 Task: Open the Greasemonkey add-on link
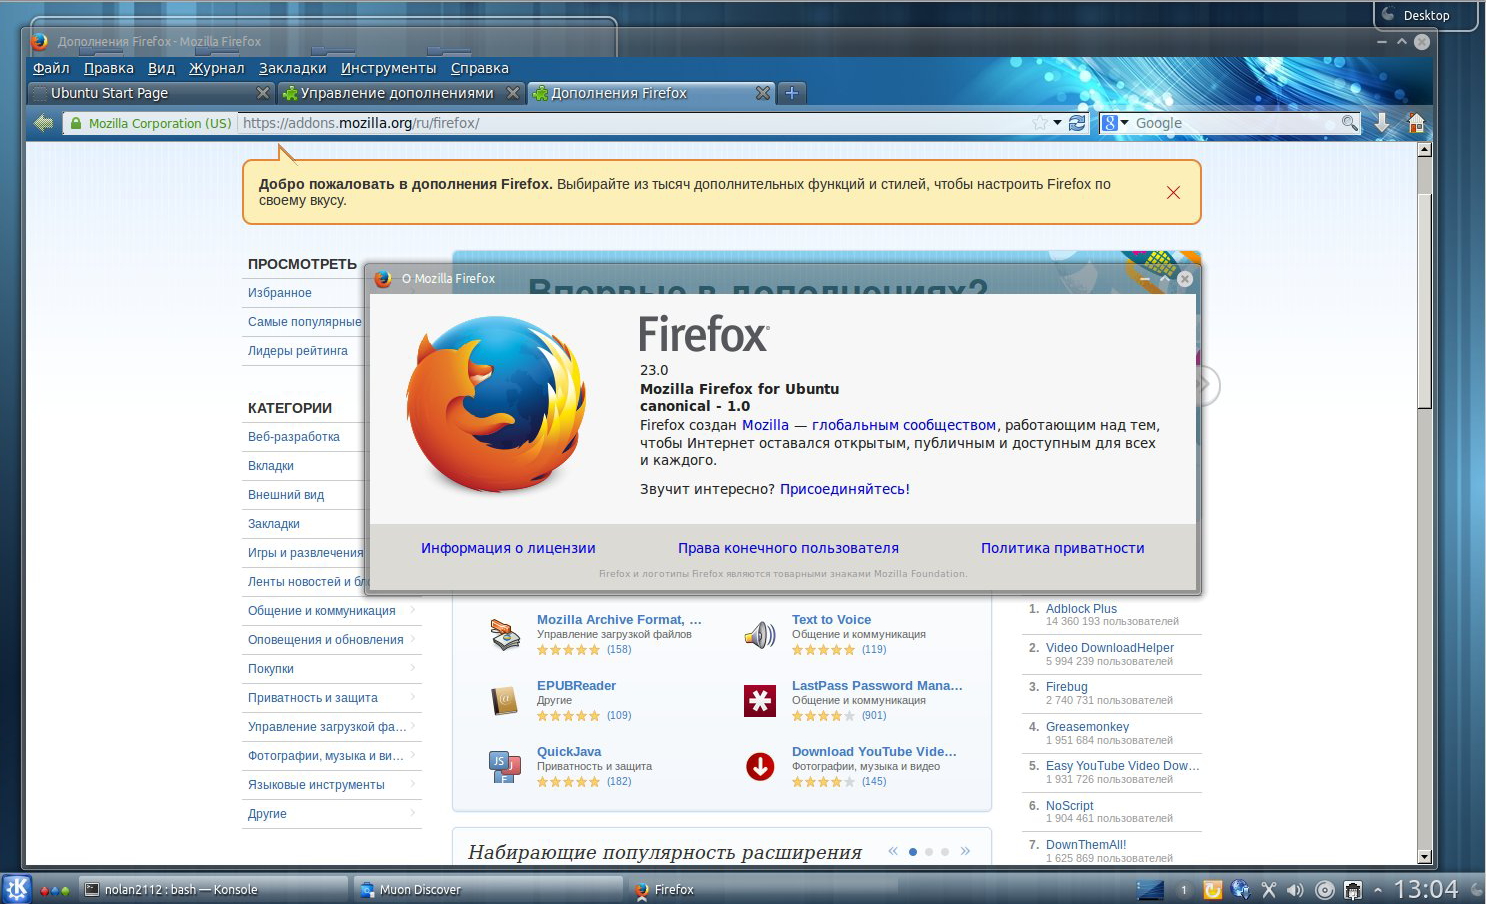[x=1087, y=727]
